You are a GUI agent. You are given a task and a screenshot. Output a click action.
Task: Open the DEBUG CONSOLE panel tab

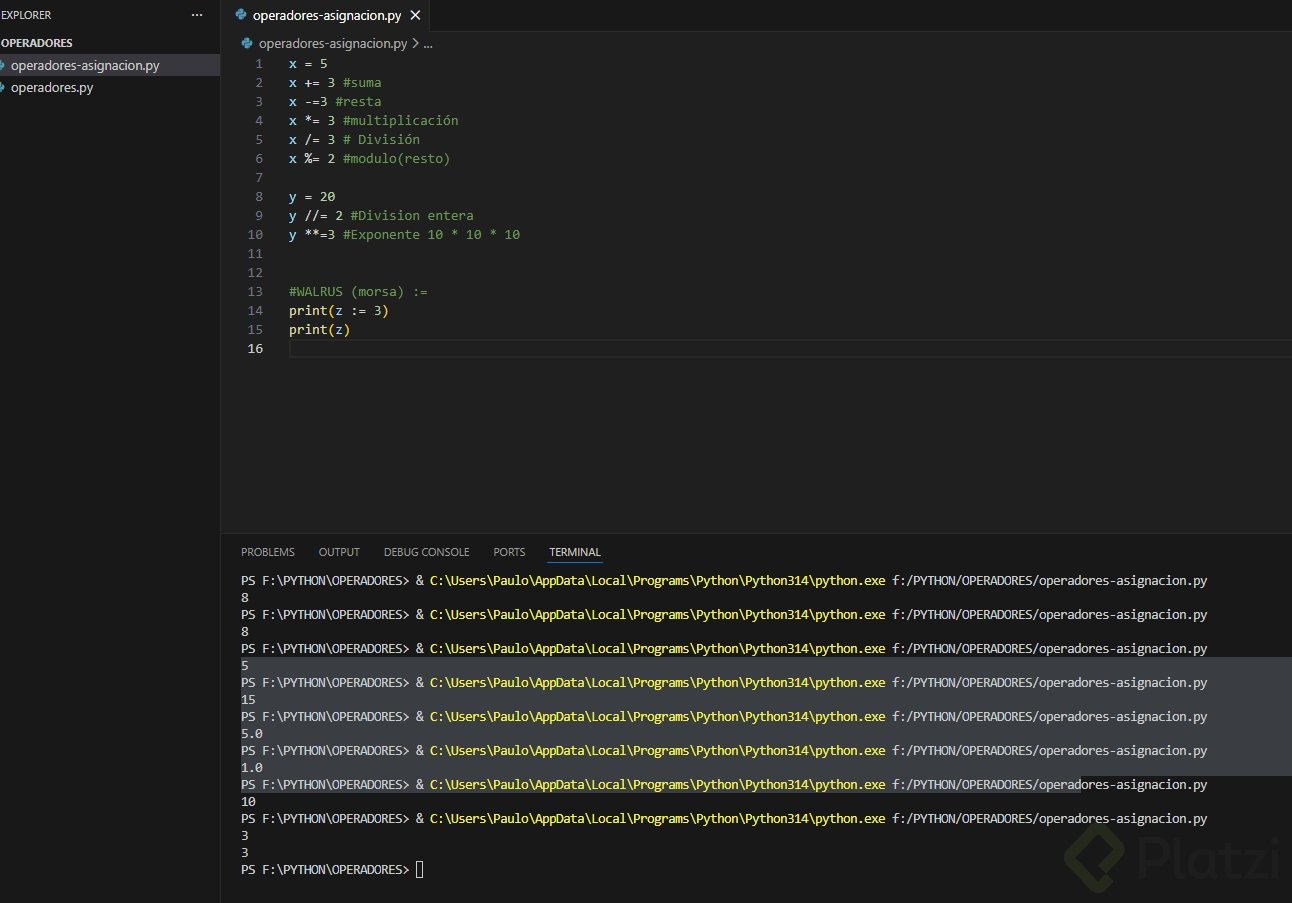tap(426, 552)
